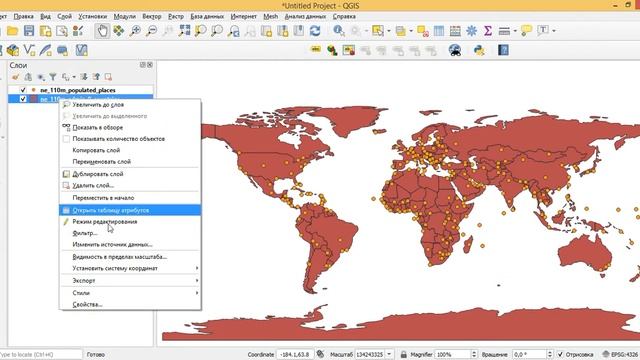Click Deselect features from all layers
Viewport: 640px width, 360px height.
point(423,31)
